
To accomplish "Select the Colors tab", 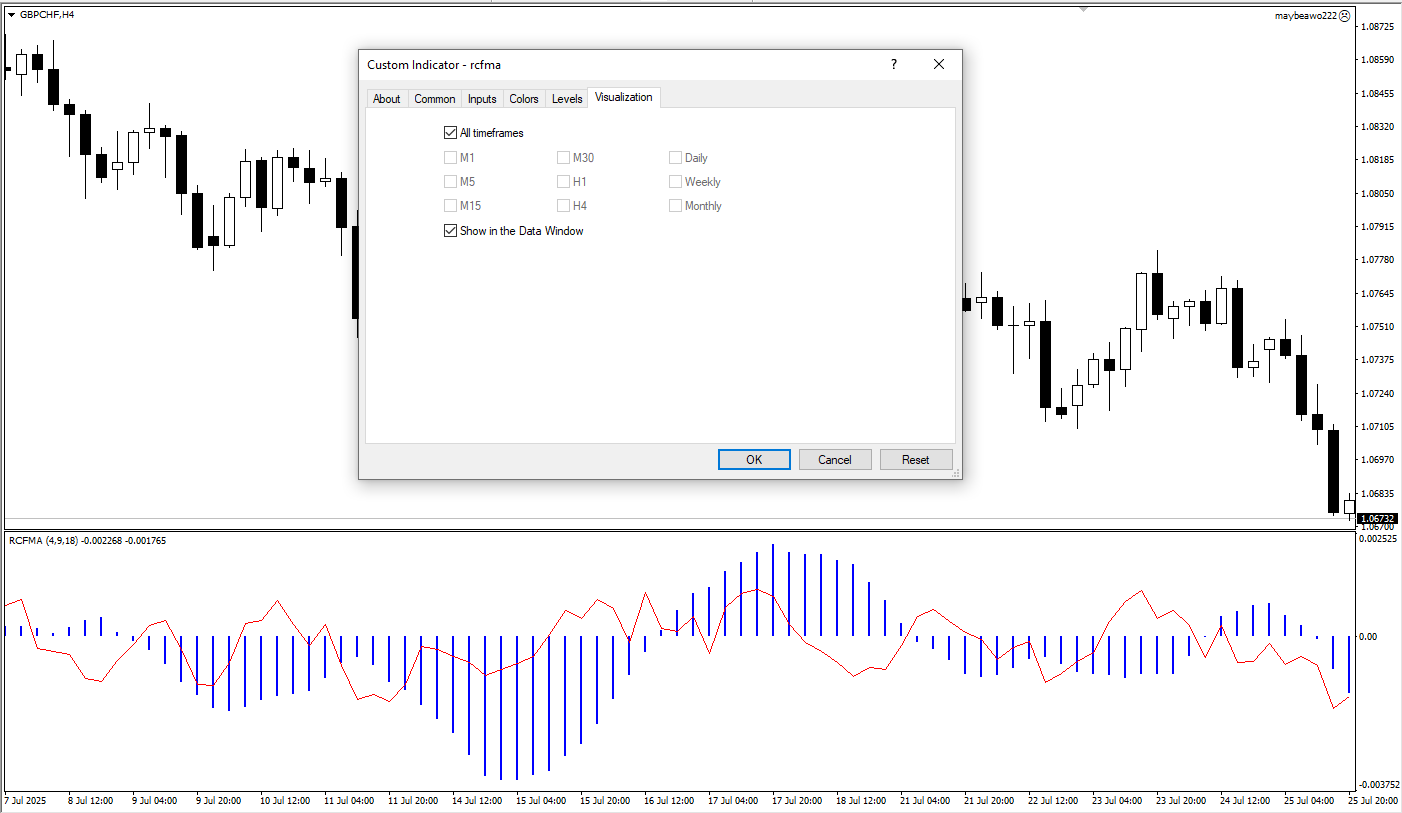I will (x=523, y=99).
